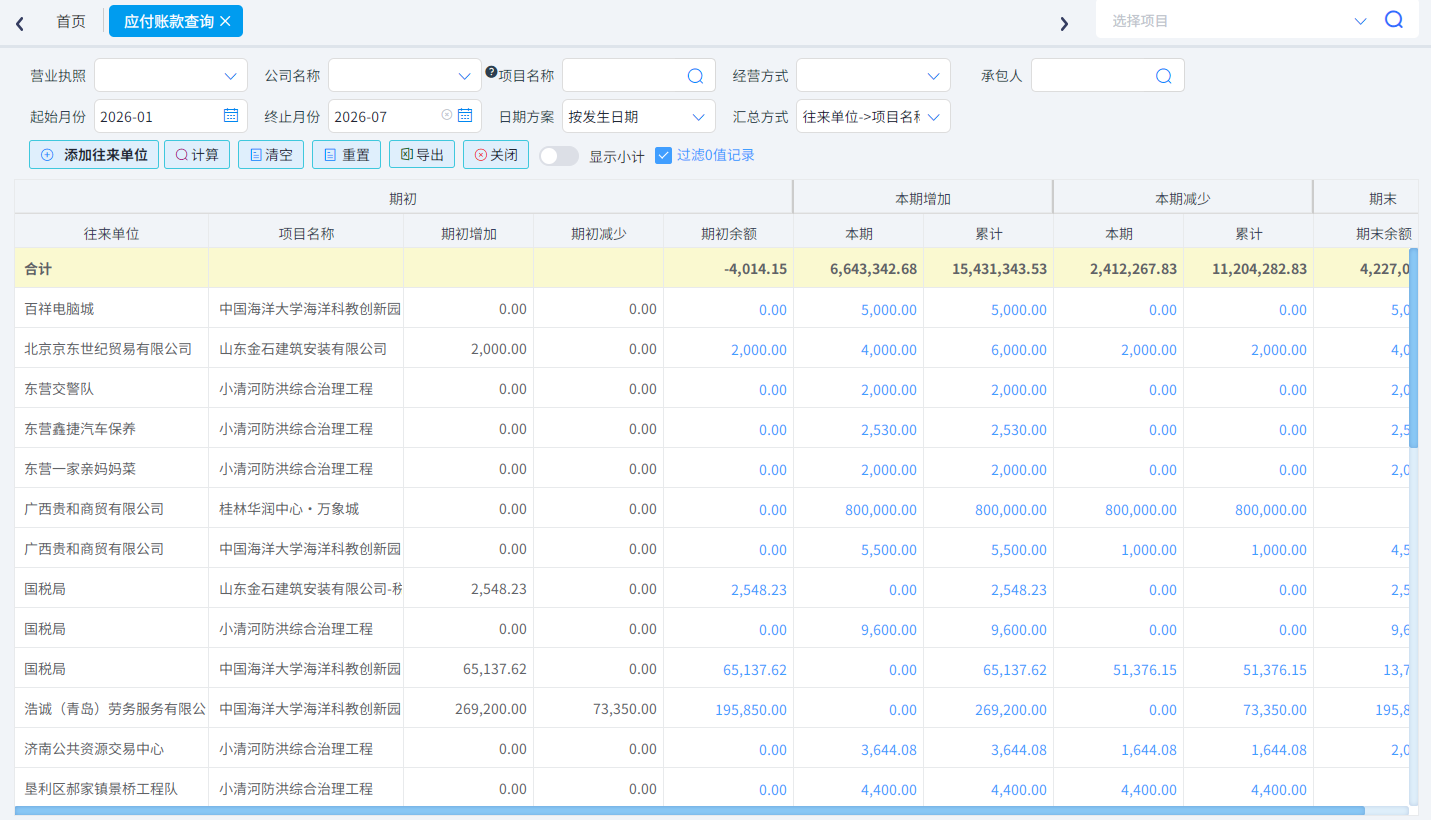The width and height of the screenshot is (1431, 820).
Task: Click the left tab-scroll chevron
Action: tap(20, 23)
